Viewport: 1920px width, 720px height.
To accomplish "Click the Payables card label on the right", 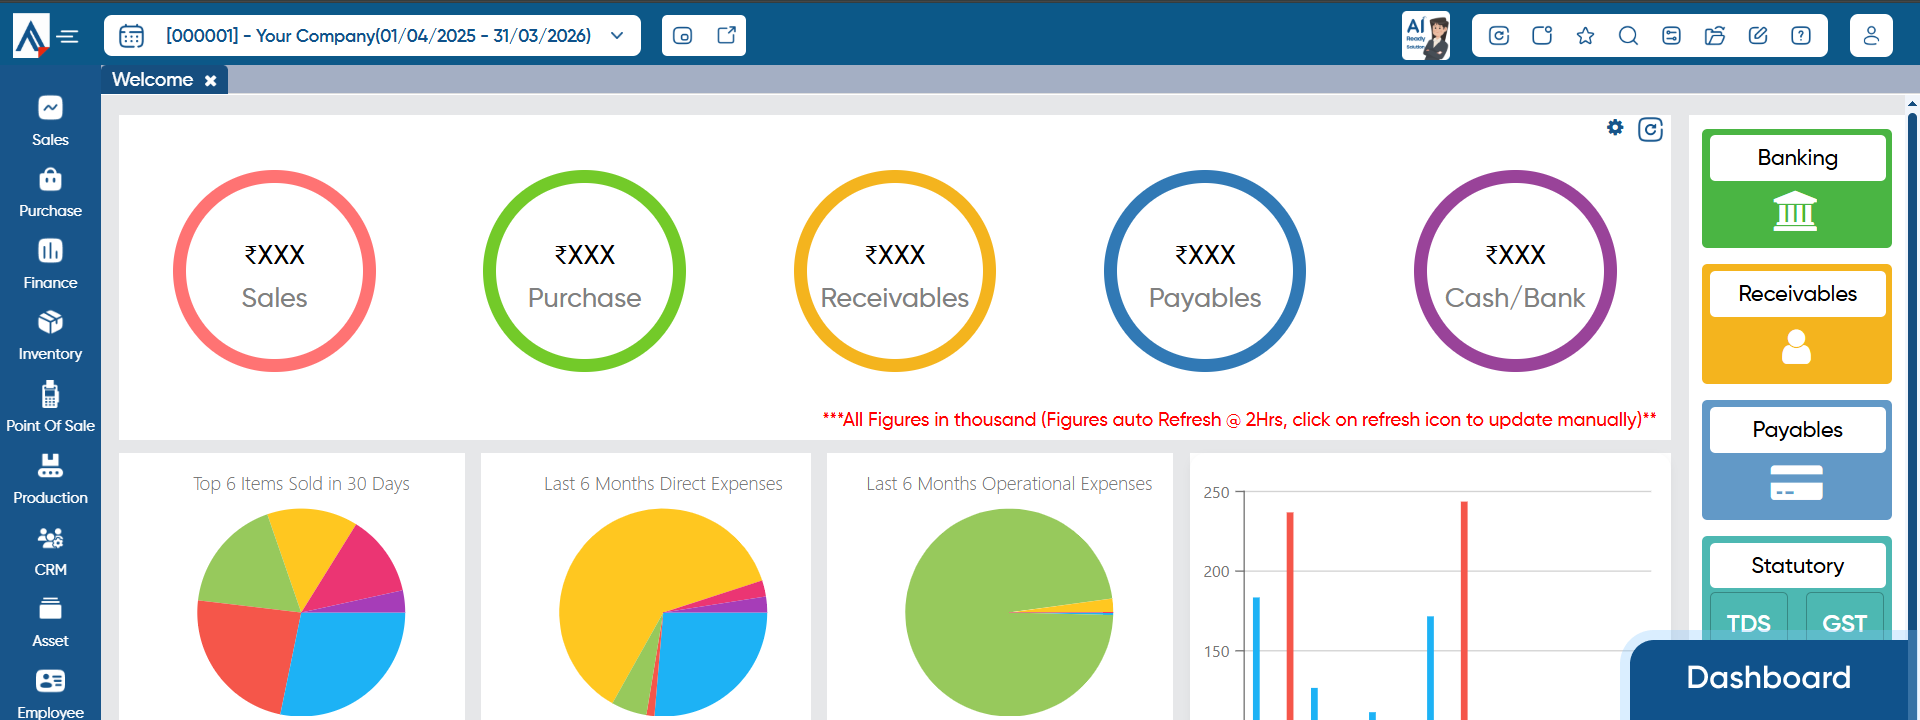I will [1797, 430].
